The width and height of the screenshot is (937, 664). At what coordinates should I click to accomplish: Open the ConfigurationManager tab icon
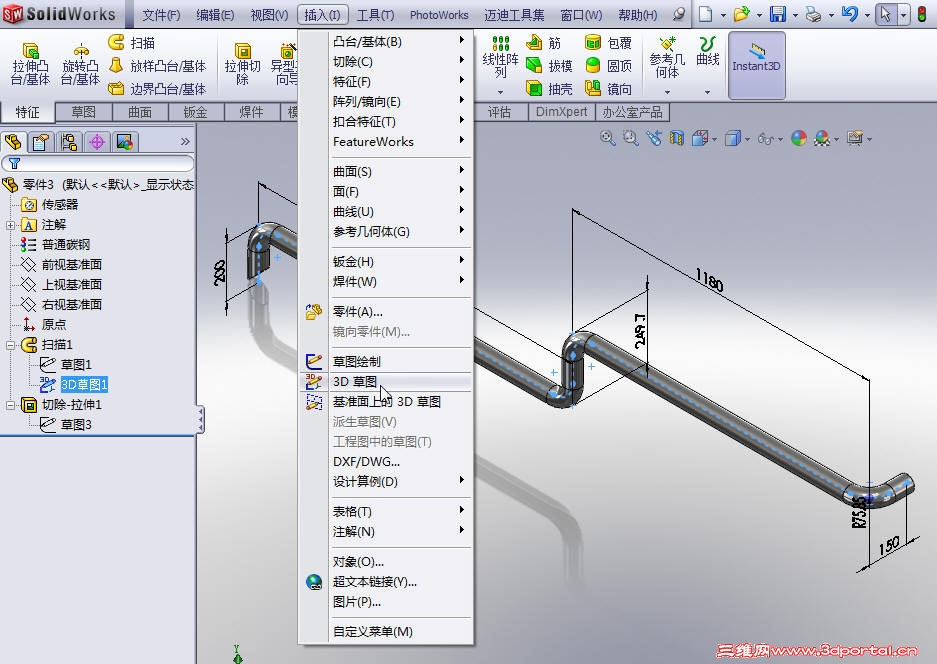pos(69,142)
